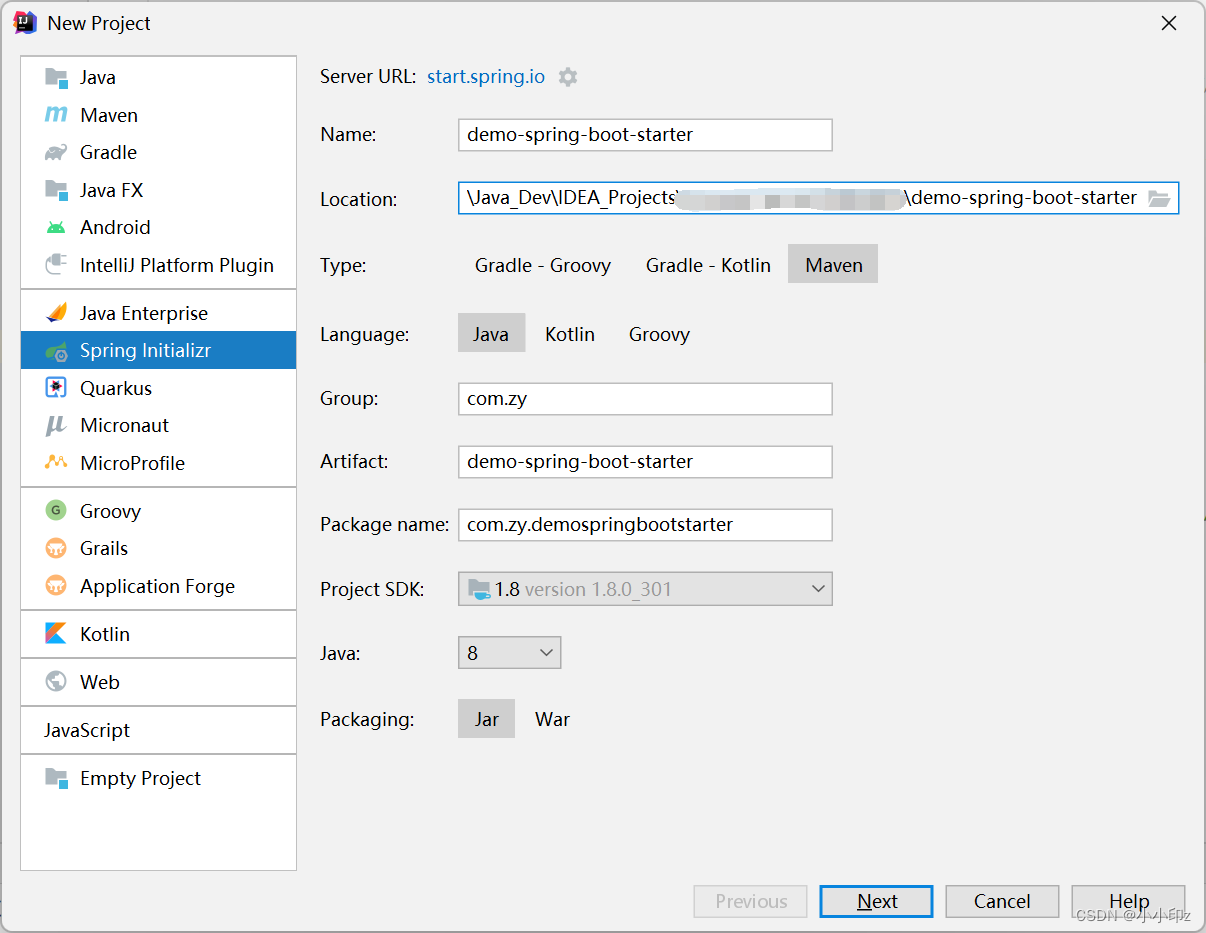The height and width of the screenshot is (933, 1206).
Task: Choose Groovy as the language
Action: [x=659, y=334]
